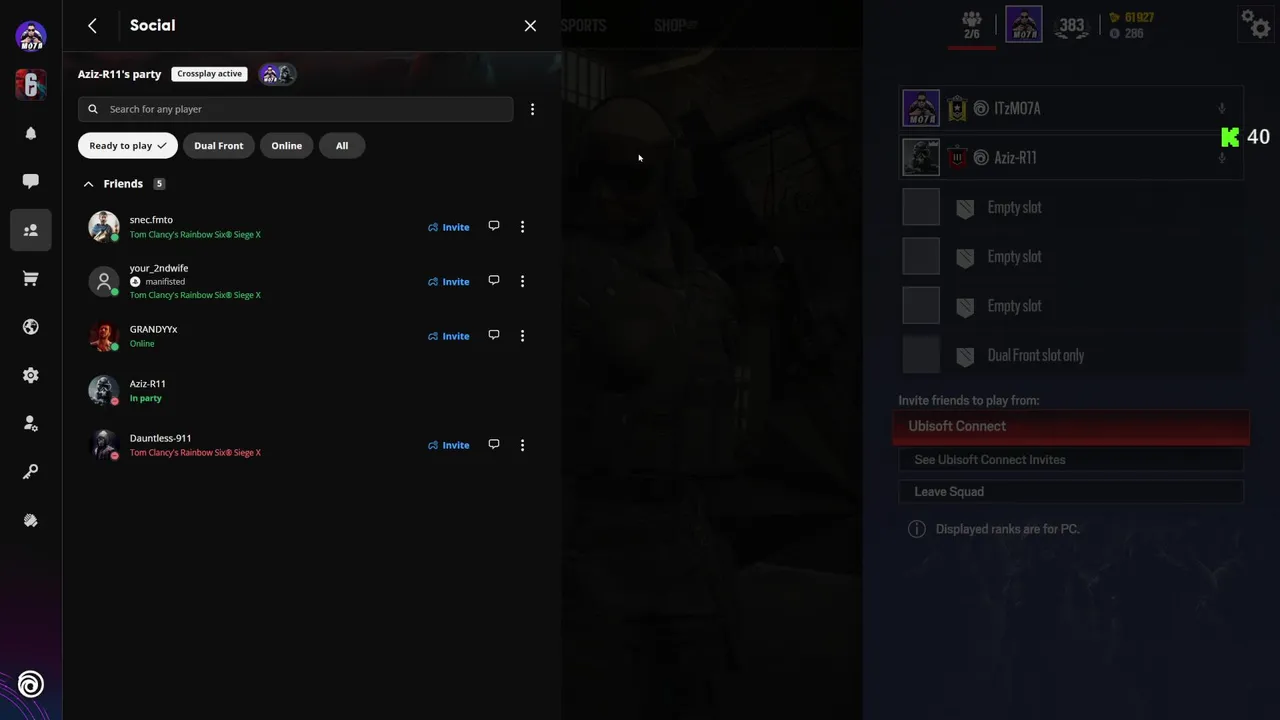Image resolution: width=1280 pixels, height=720 pixels.
Task: Open more options next to search bar
Action: [532, 109]
